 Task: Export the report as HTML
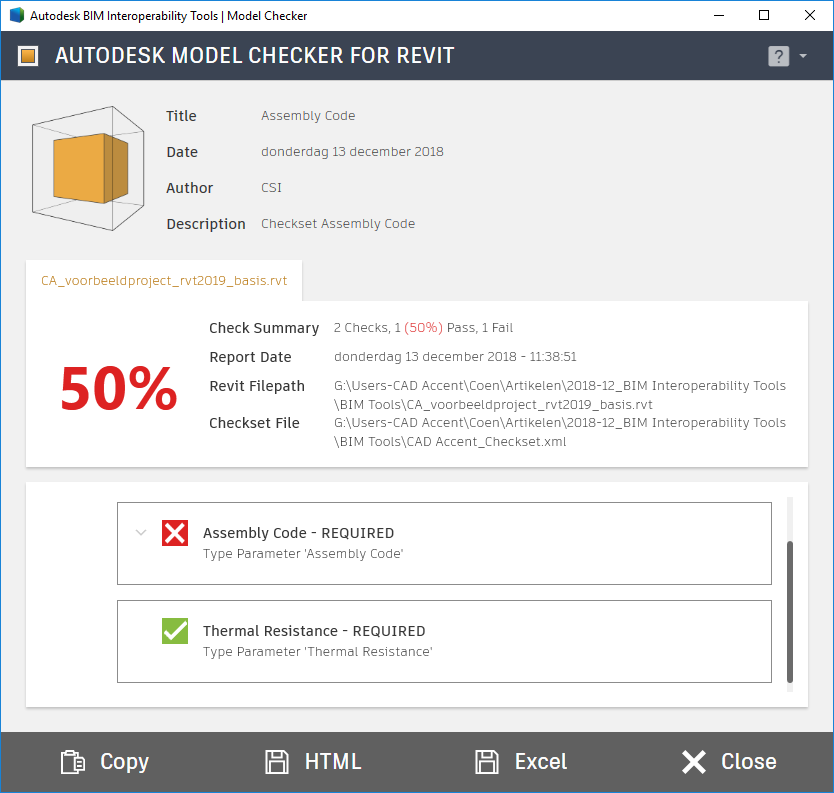[x=313, y=762]
